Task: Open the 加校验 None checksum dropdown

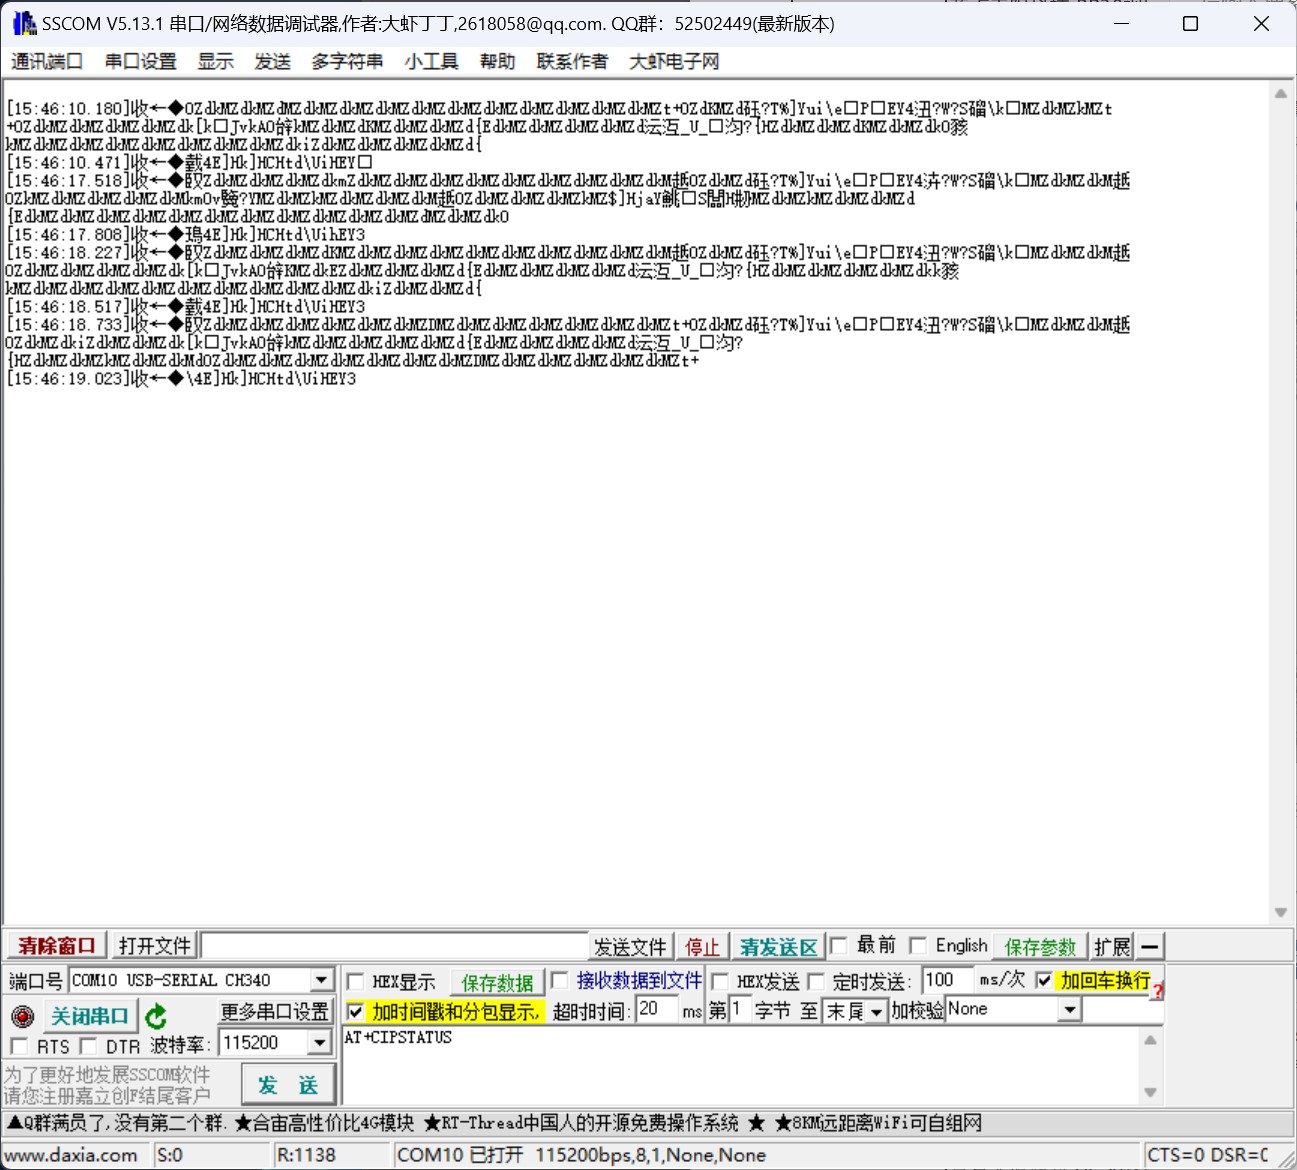Action: 1070,1010
